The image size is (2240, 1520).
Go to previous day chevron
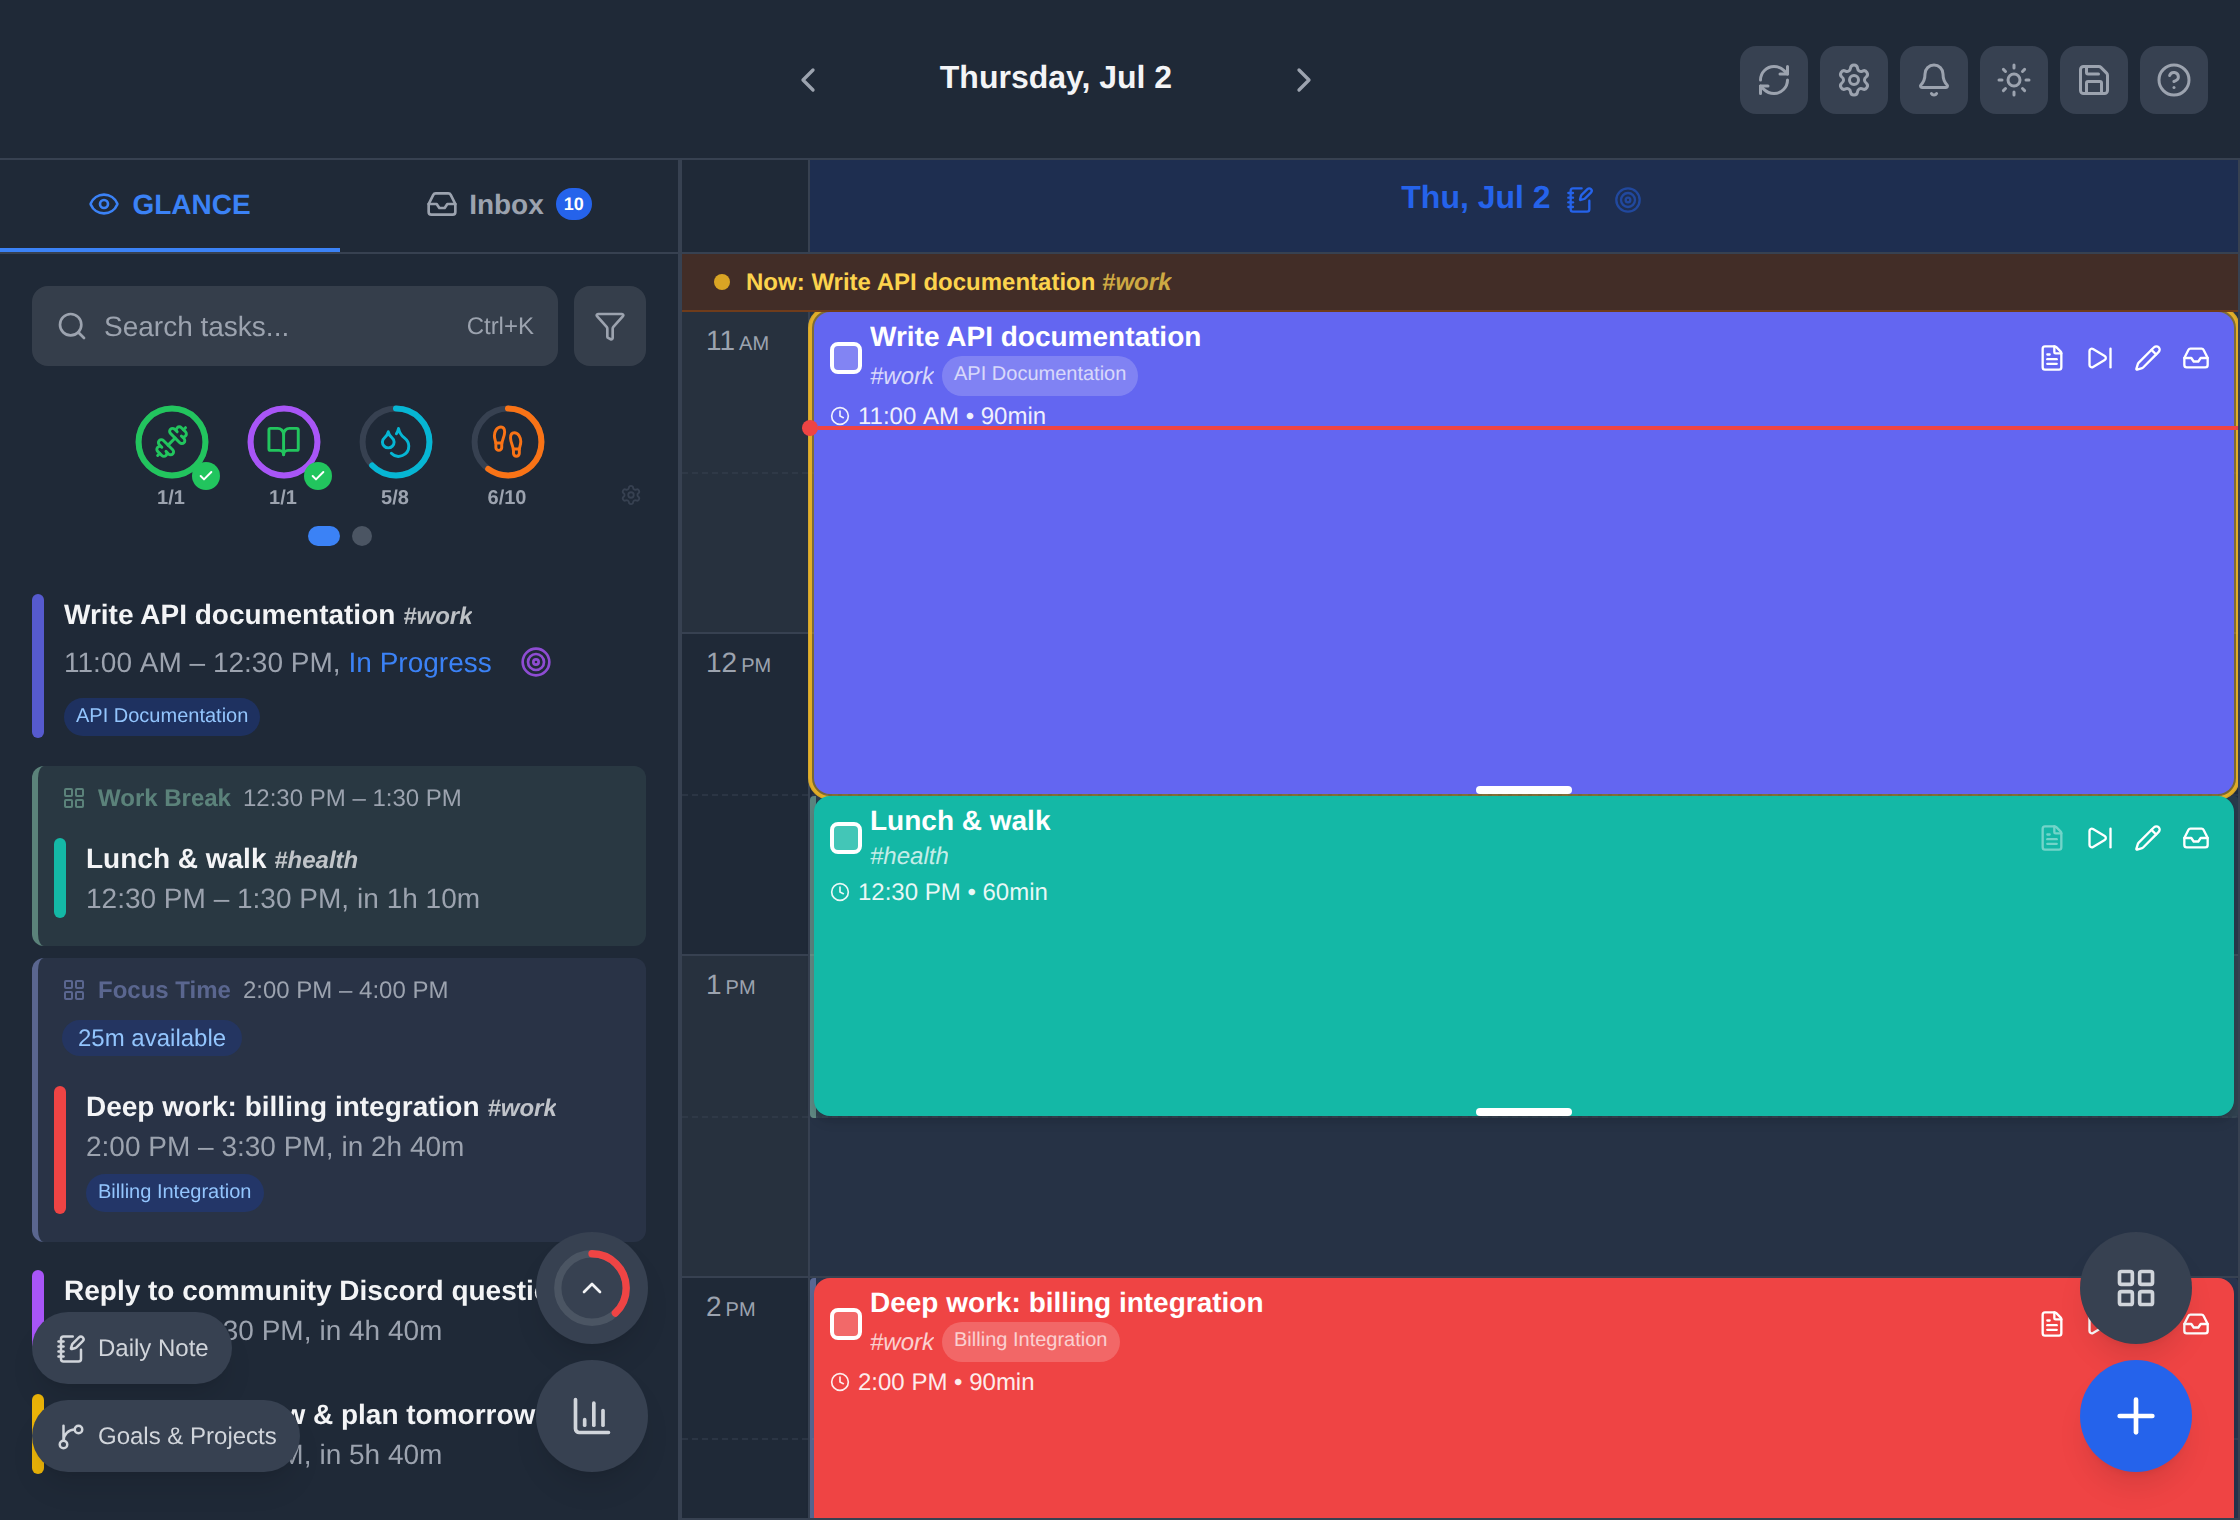(809, 80)
